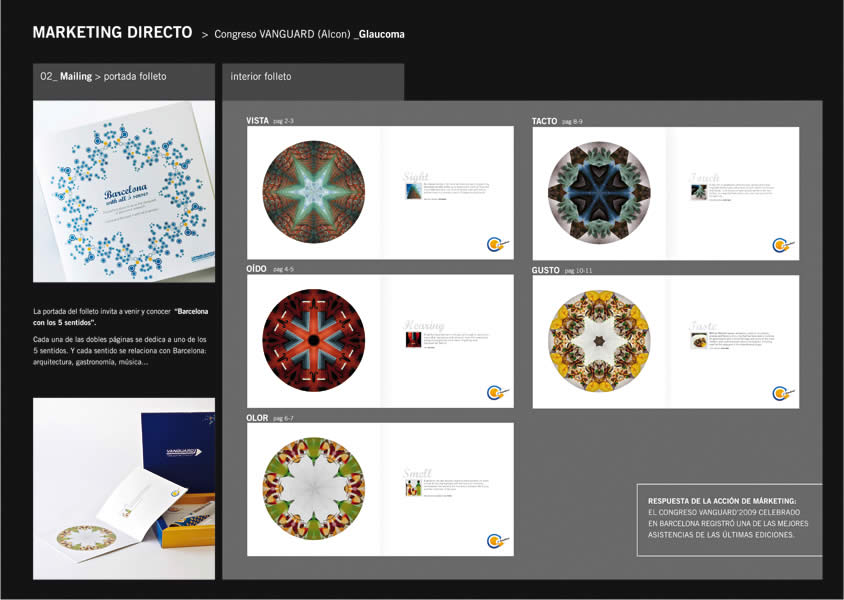Click the Congreso VANGUARD Glaucoma breadcrumb
The width and height of the screenshot is (844, 600).
pyautogui.click(x=309, y=34)
